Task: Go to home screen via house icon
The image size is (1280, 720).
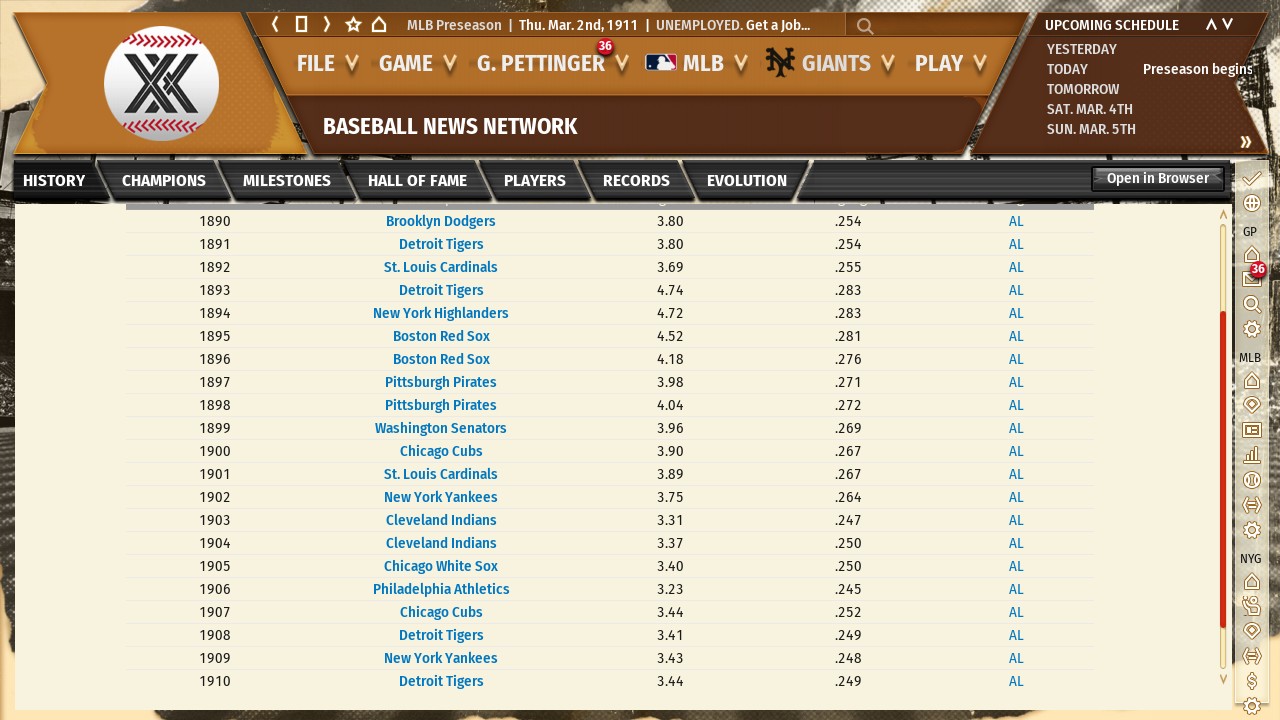Action: click(x=379, y=25)
